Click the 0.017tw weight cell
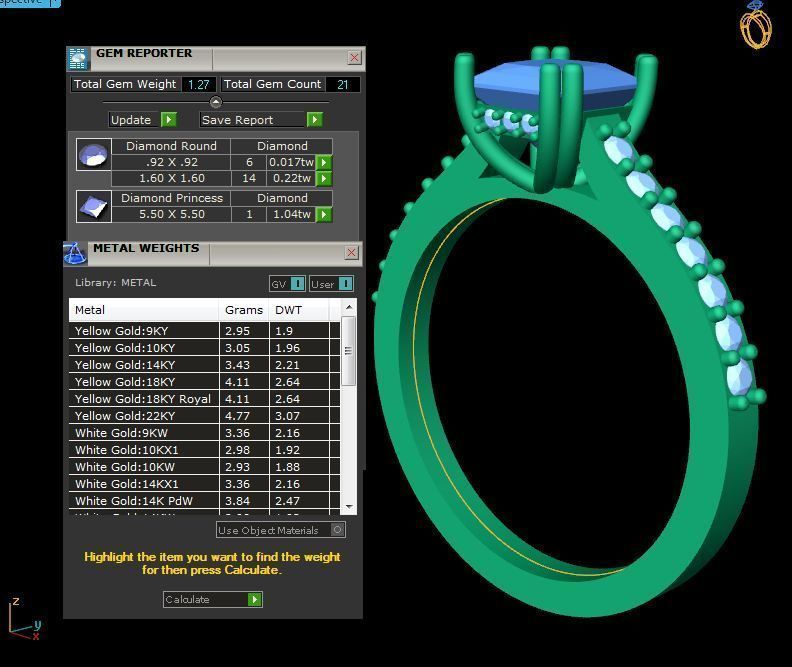The height and width of the screenshot is (667, 792). [x=291, y=162]
